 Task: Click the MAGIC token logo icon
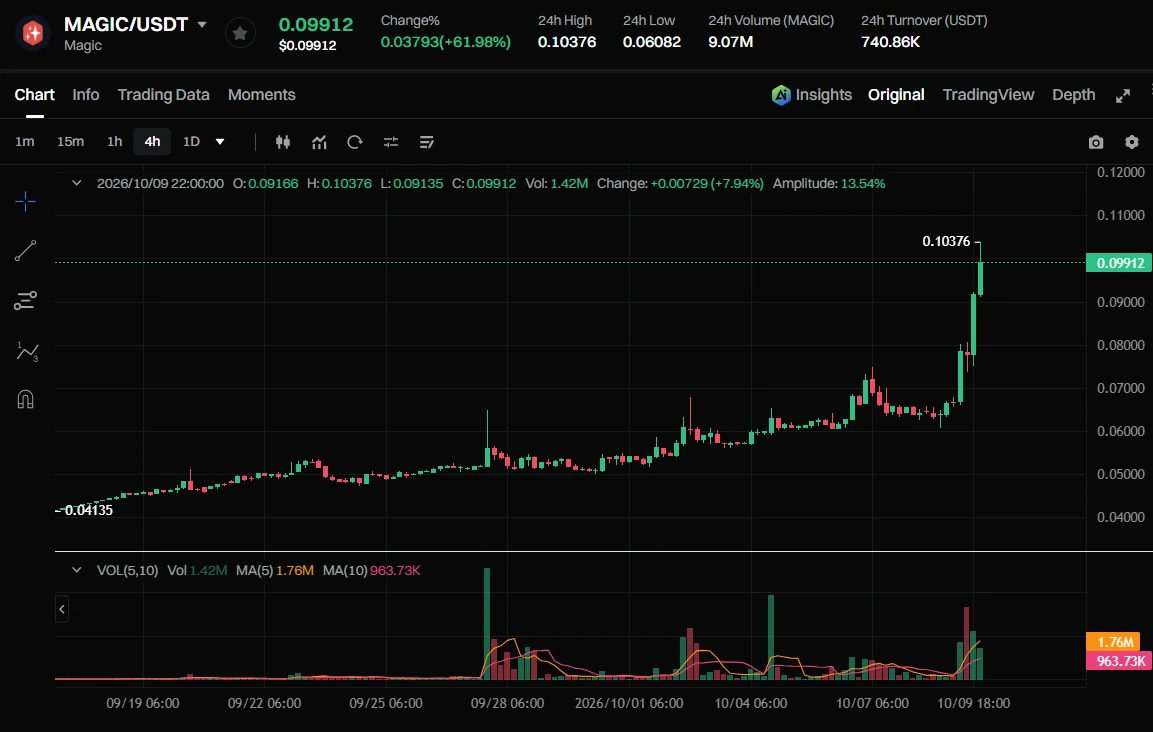click(x=33, y=33)
